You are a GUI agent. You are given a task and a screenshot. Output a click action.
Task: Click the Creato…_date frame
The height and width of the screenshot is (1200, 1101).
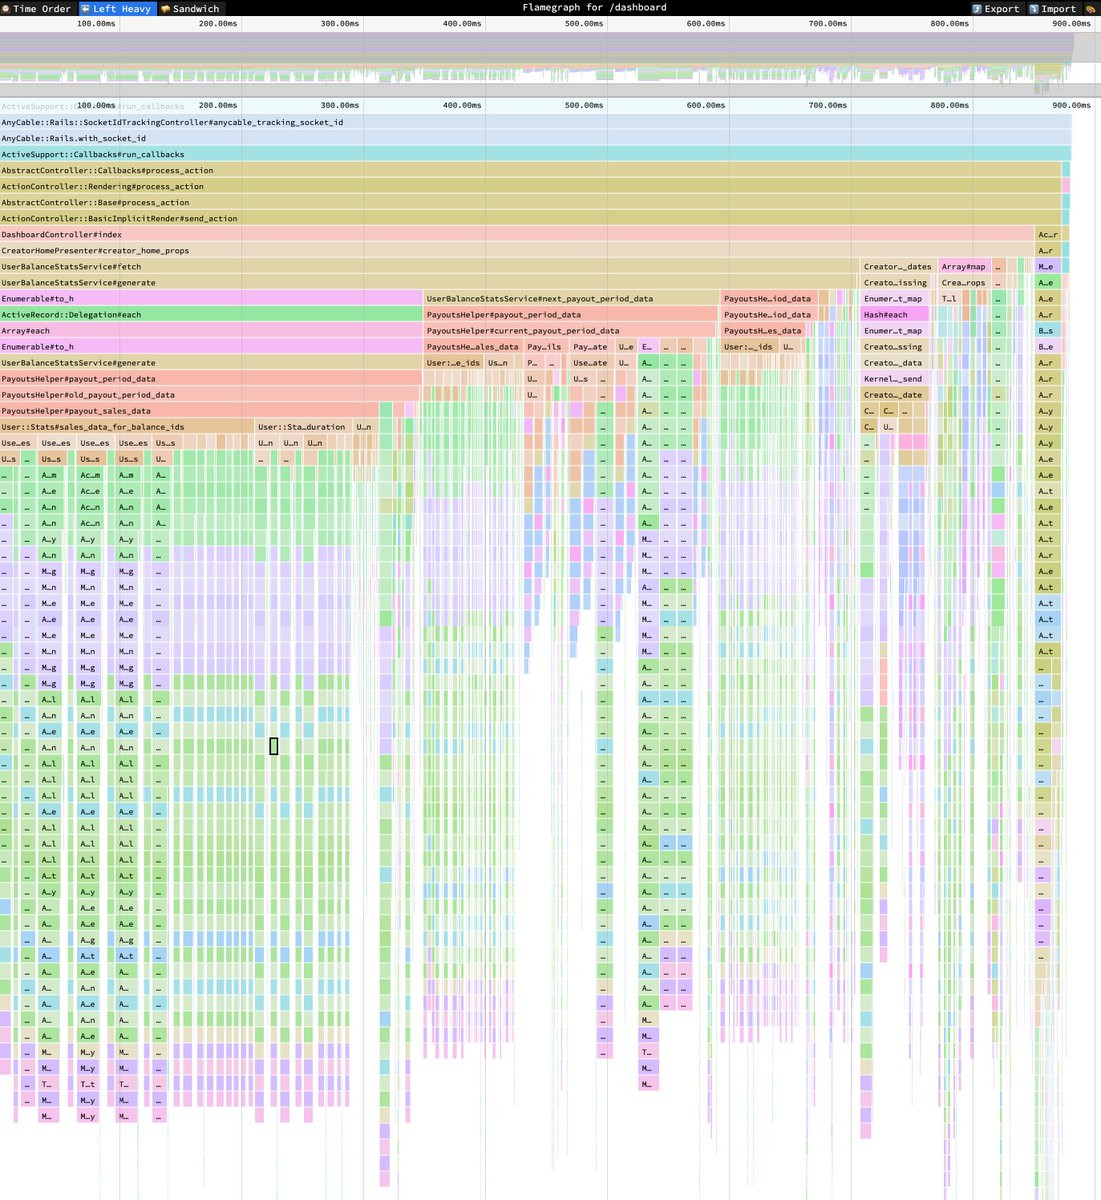click(x=895, y=394)
